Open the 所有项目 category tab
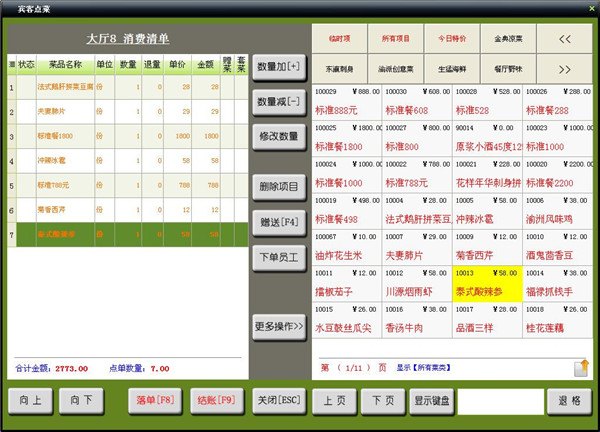This screenshot has height=432, width=600. (396, 39)
